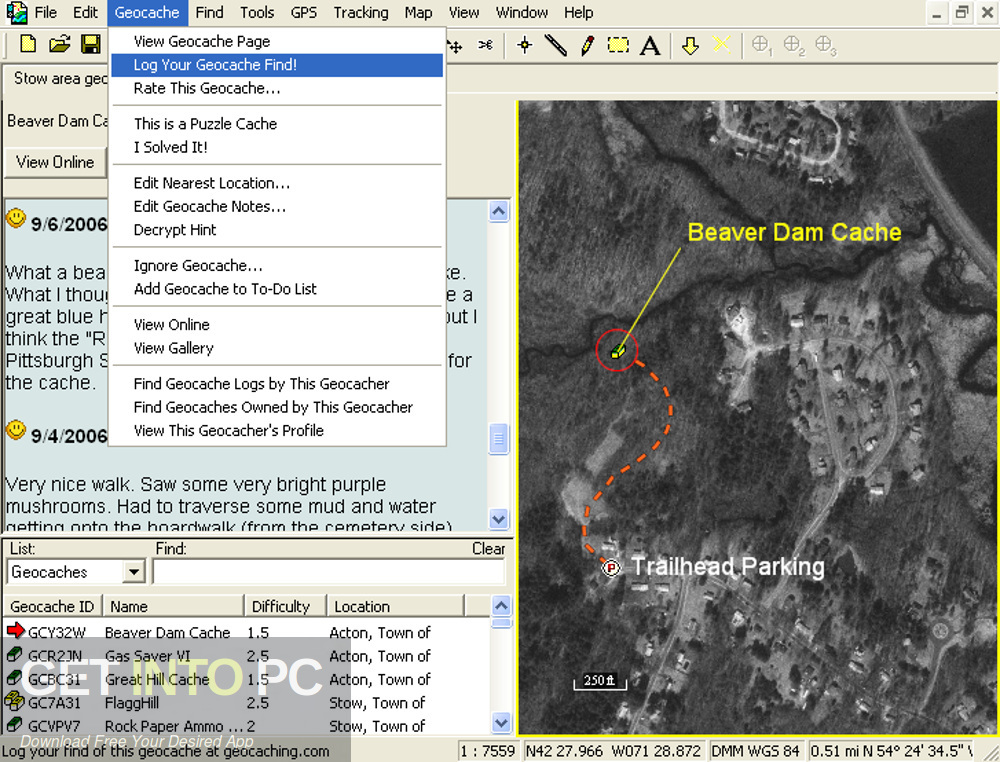Click inside the Find text field
Screen dimensions: 1000x762
(x=329, y=571)
